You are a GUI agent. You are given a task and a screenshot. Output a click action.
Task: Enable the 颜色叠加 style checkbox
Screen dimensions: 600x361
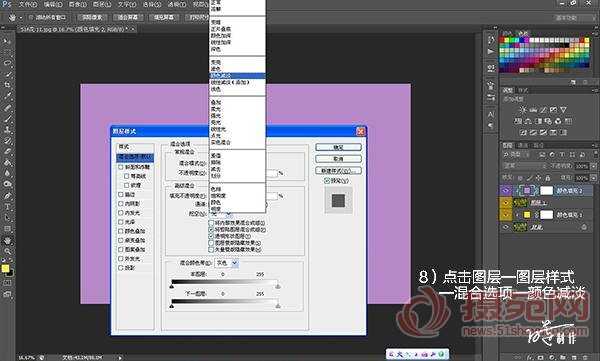(x=121, y=231)
